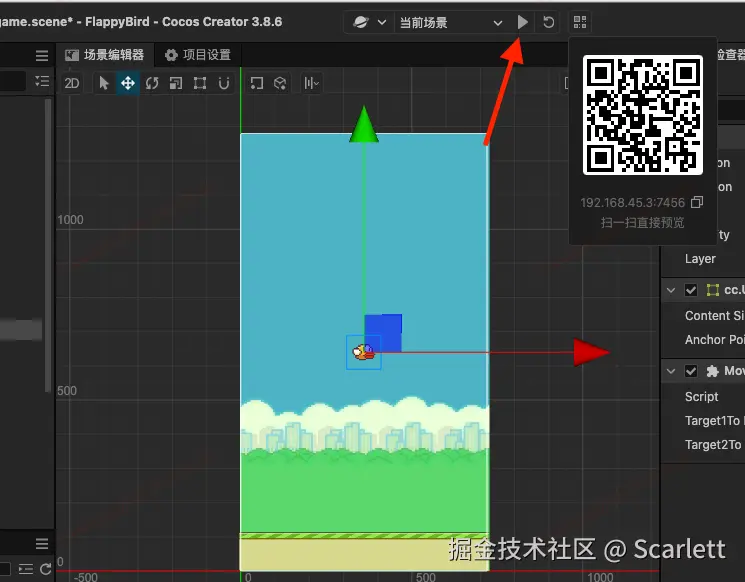Select the rect transform tool

[x=200, y=83]
